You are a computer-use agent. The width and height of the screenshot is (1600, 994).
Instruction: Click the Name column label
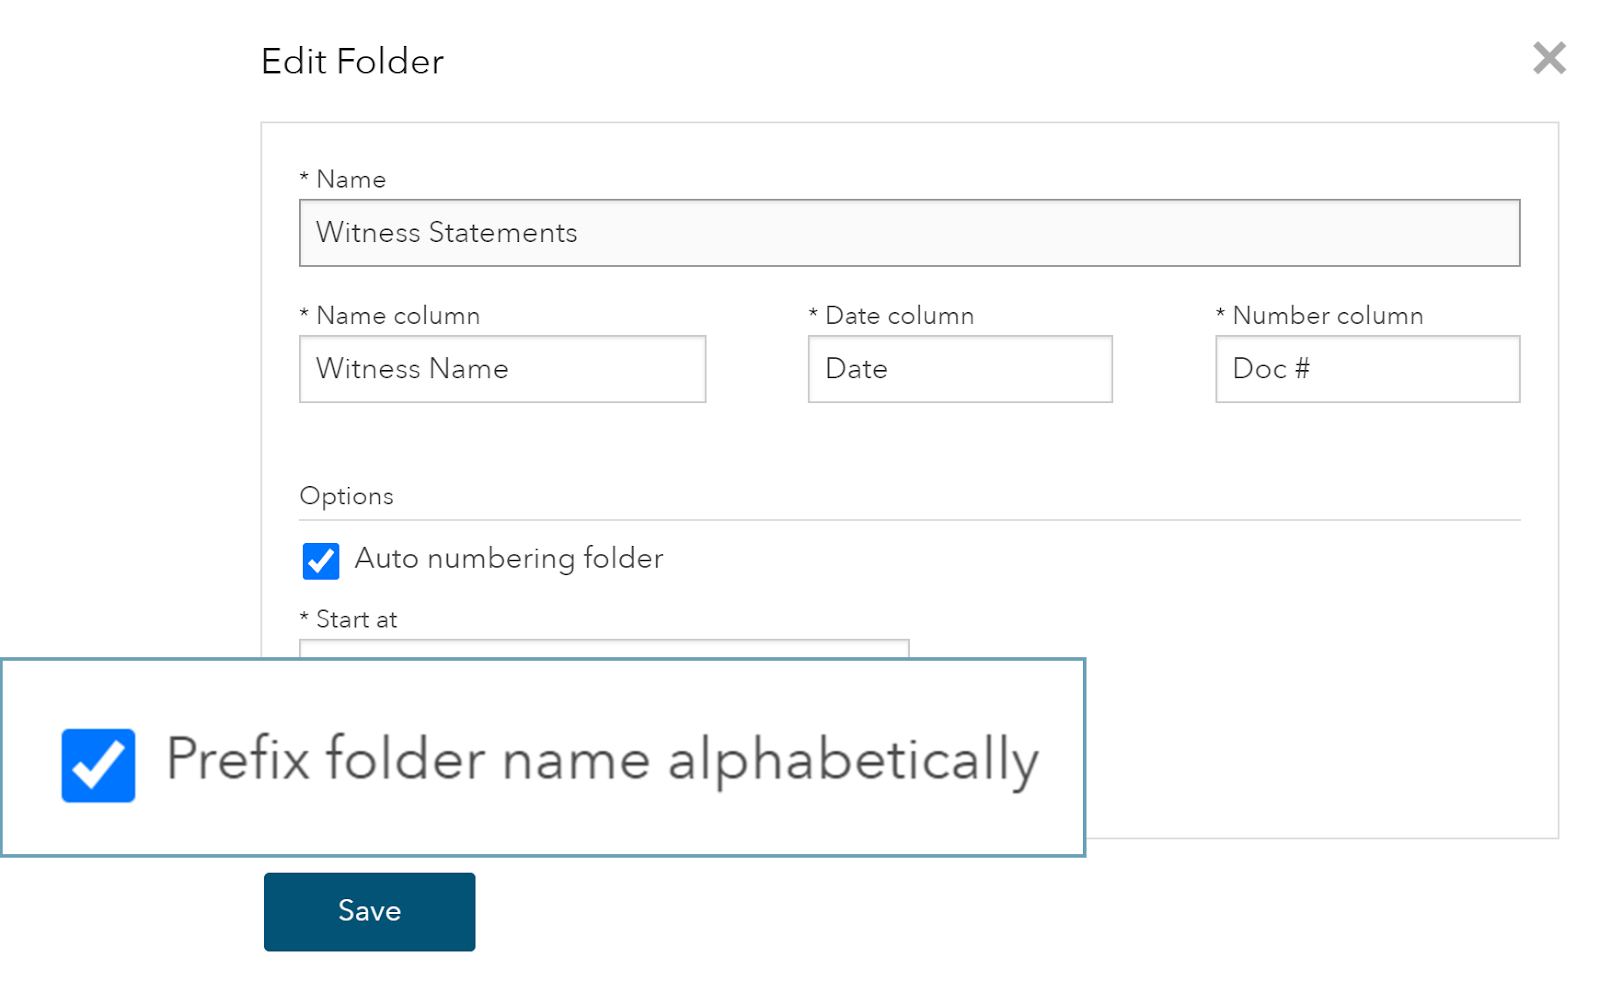click(x=398, y=316)
